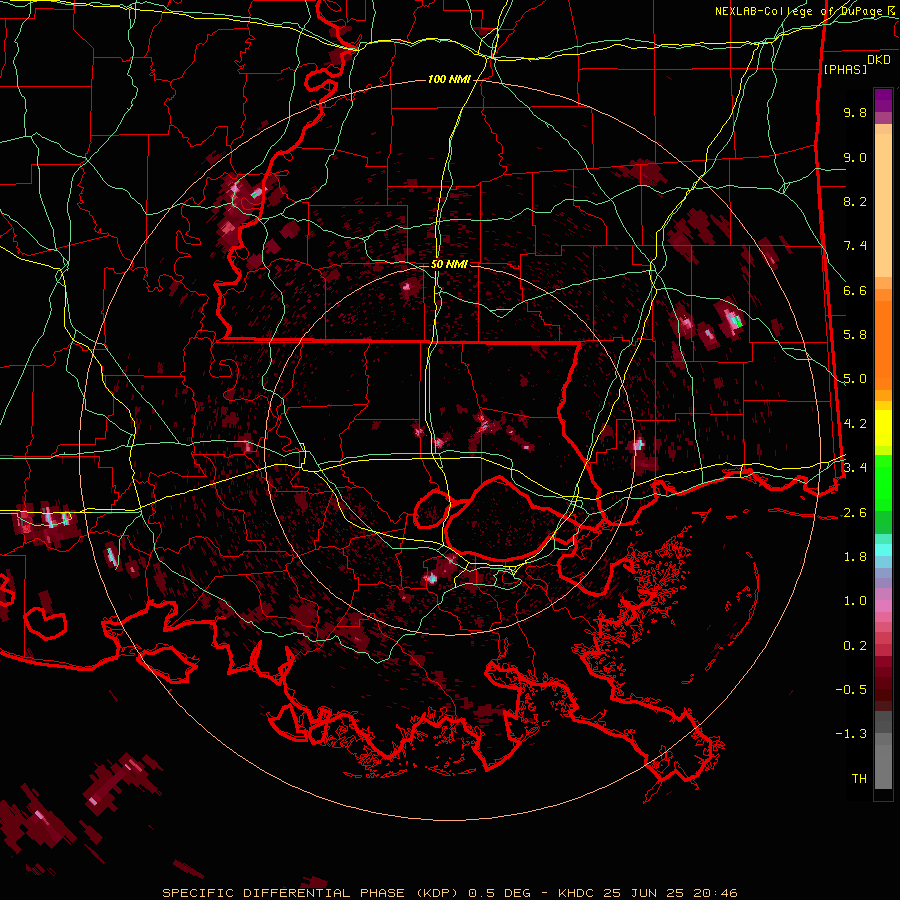Select the 7.4 scale value
This screenshot has height=900, width=900.
click(x=855, y=246)
